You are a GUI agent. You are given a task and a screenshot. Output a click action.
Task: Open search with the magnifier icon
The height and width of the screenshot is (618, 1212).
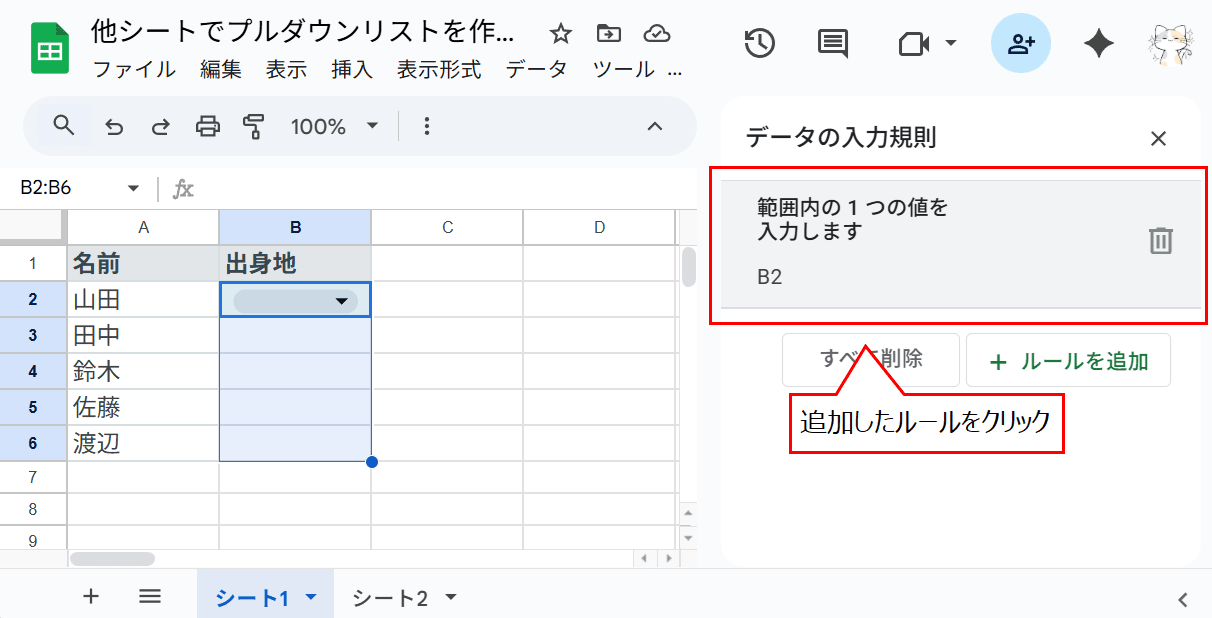tap(63, 126)
